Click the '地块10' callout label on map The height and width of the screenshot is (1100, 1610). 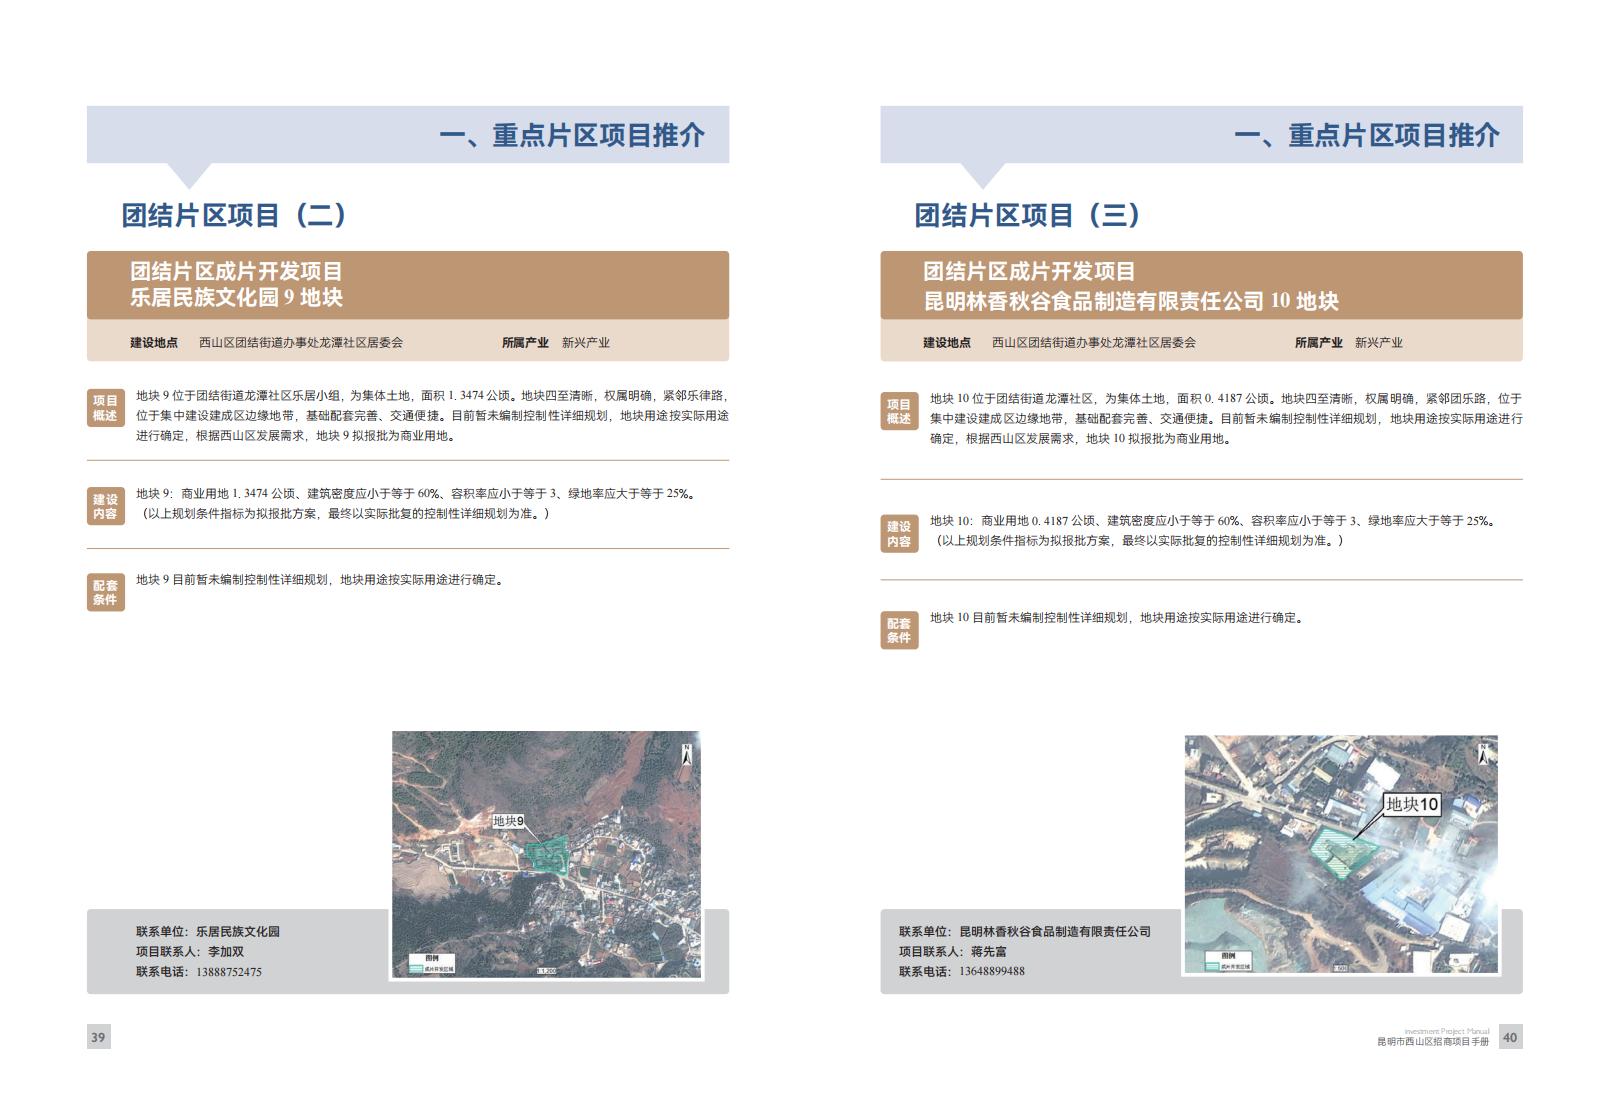(x=1412, y=804)
